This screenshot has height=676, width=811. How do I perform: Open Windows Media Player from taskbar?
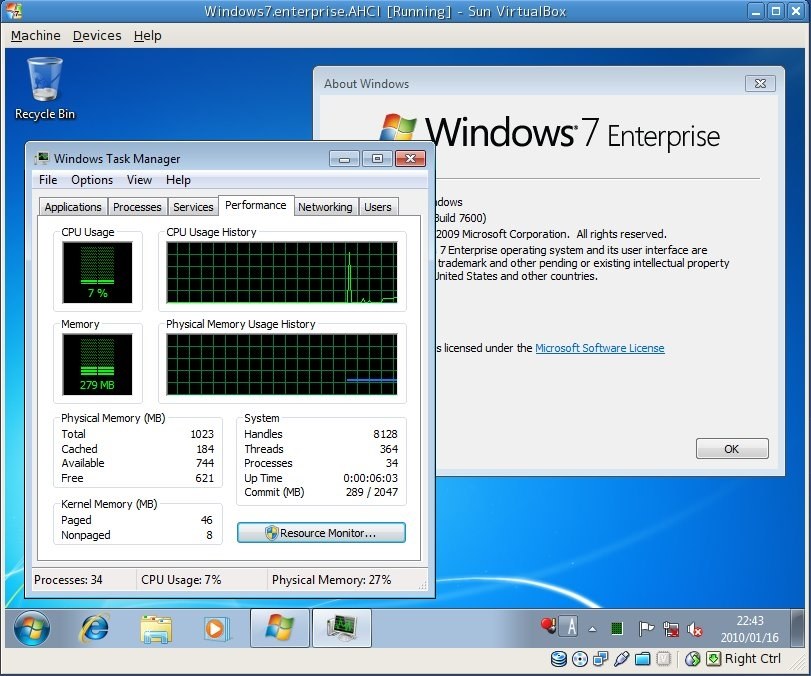[216, 628]
